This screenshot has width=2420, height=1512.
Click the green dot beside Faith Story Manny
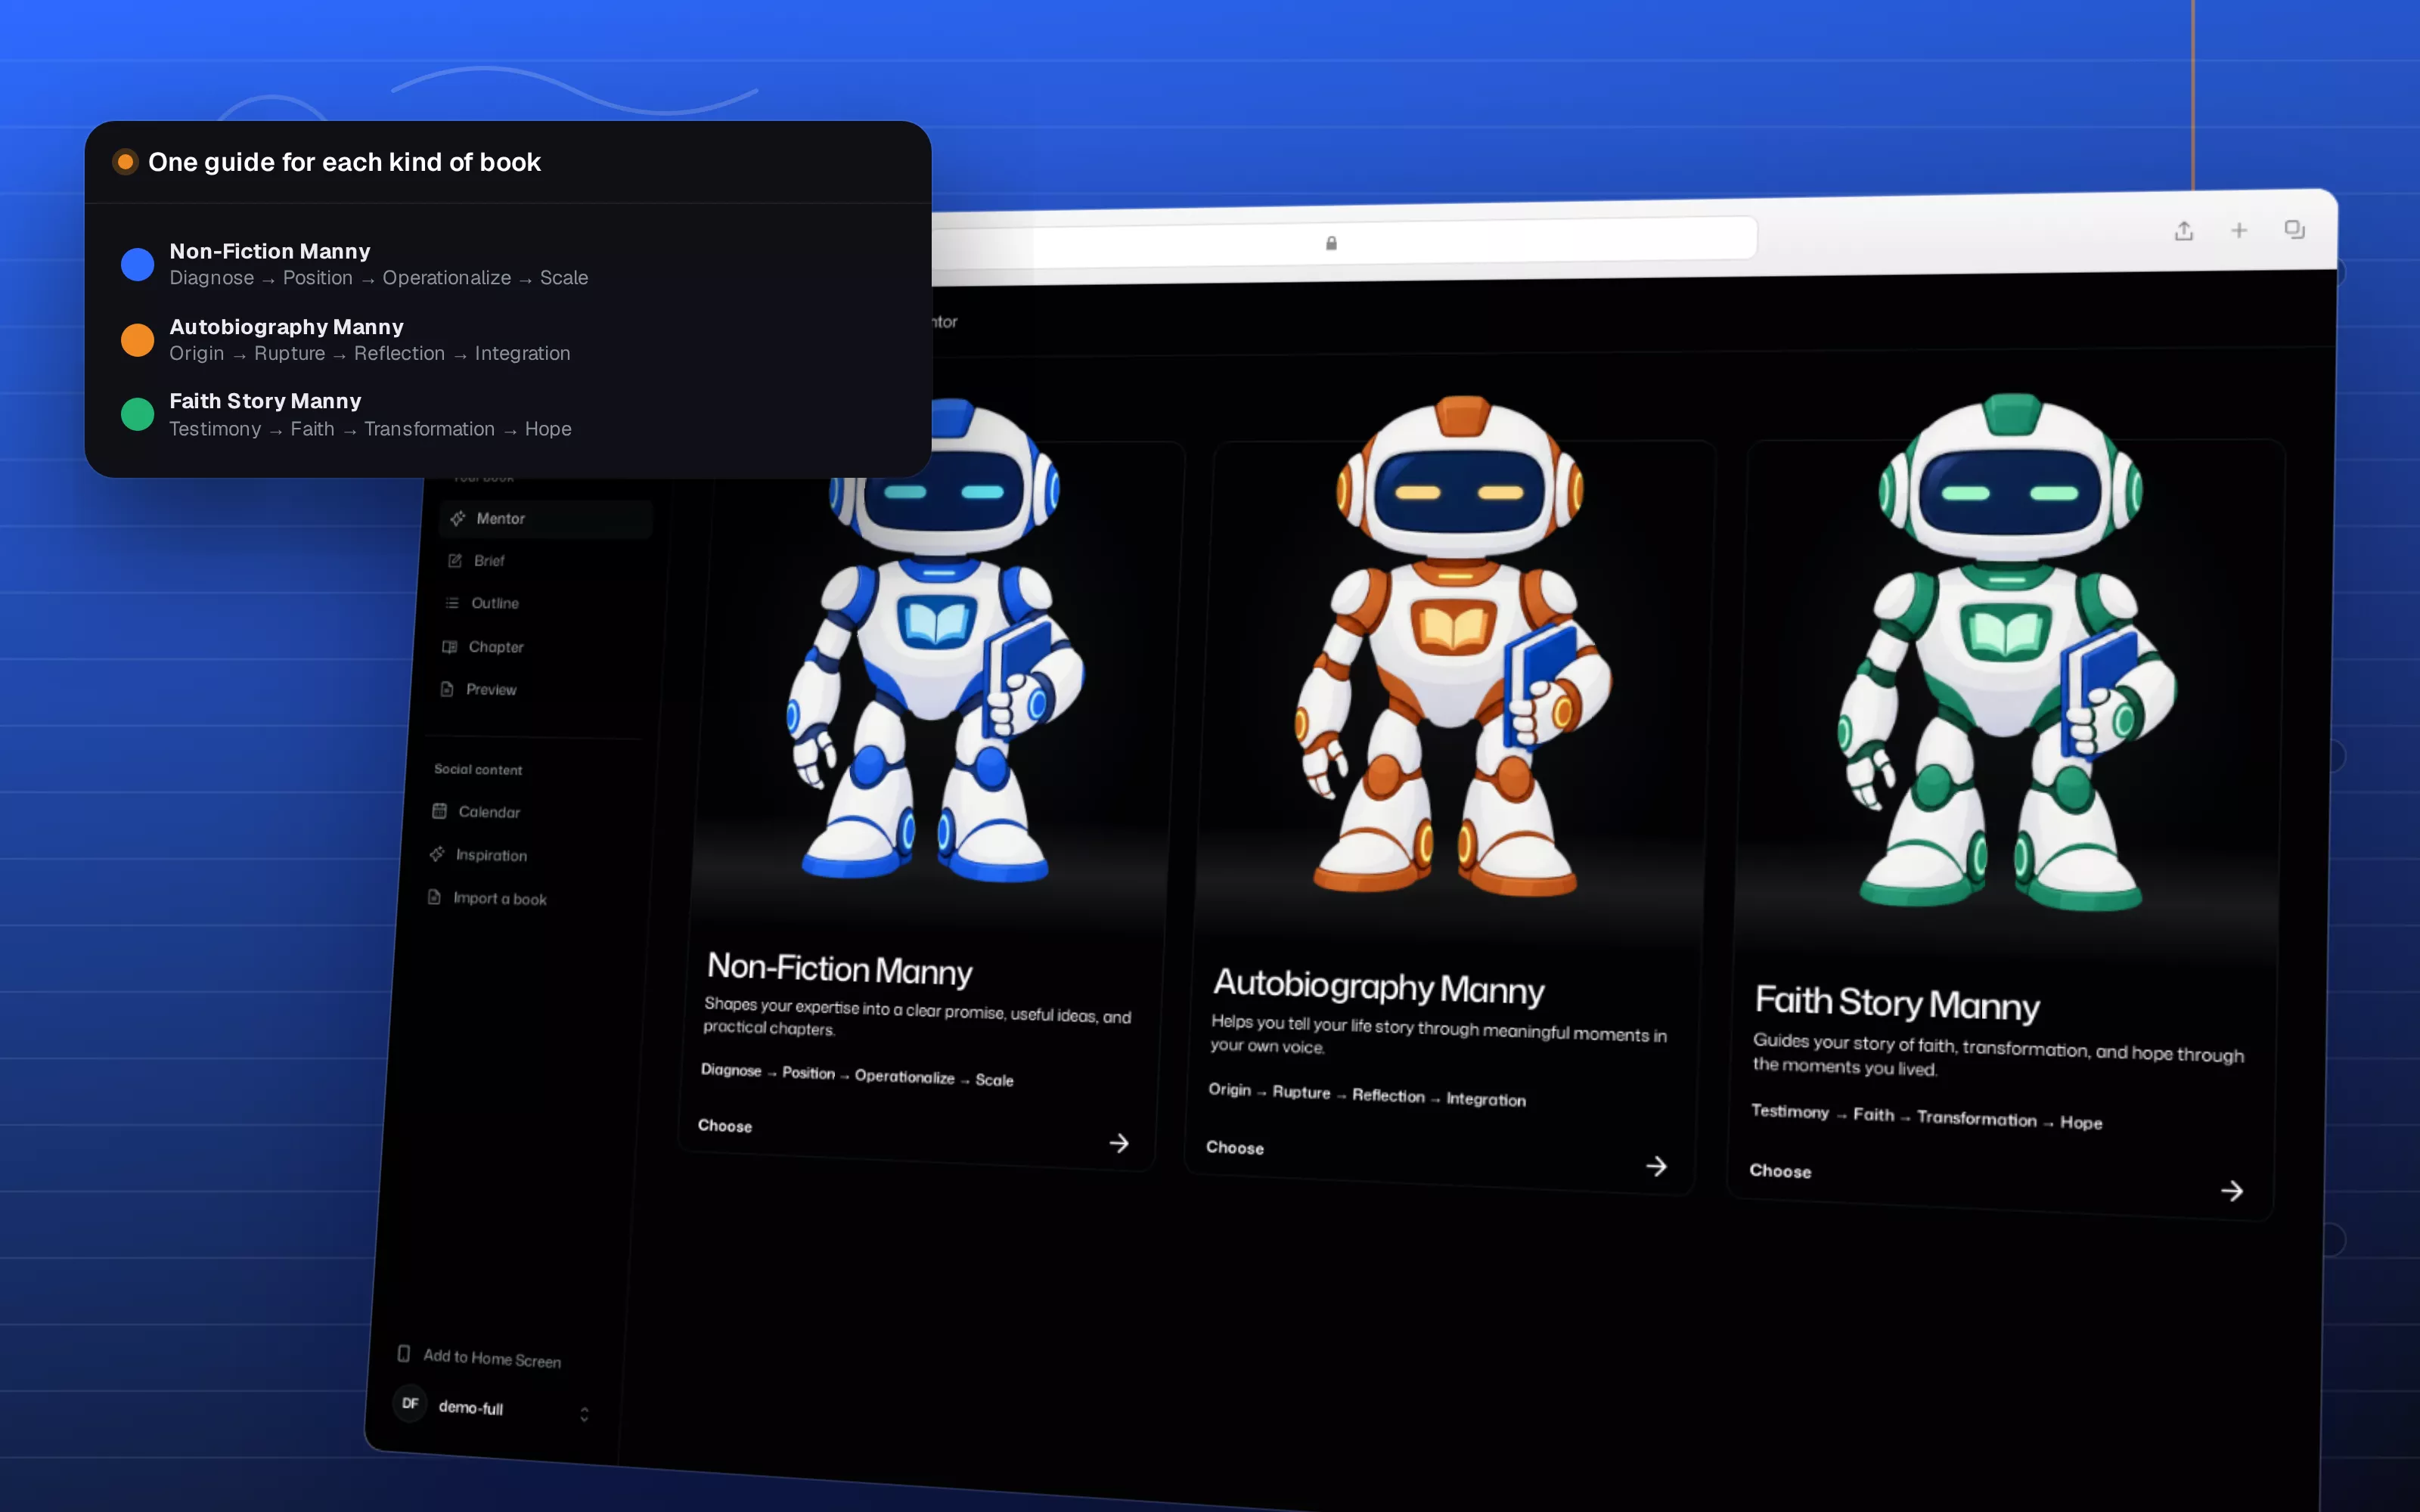pyautogui.click(x=137, y=414)
